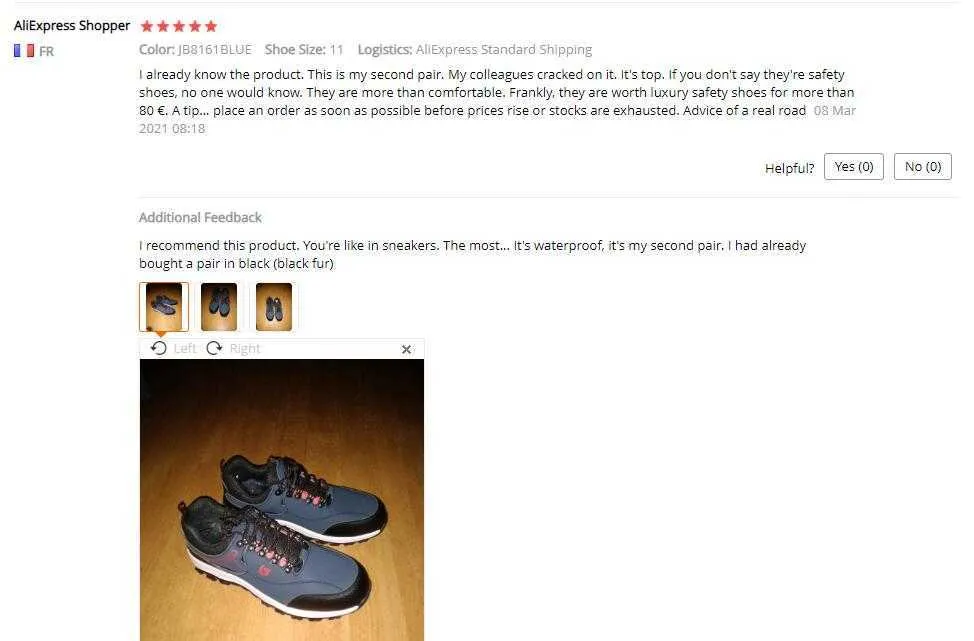Close the enlarged photo viewer

pos(406,350)
